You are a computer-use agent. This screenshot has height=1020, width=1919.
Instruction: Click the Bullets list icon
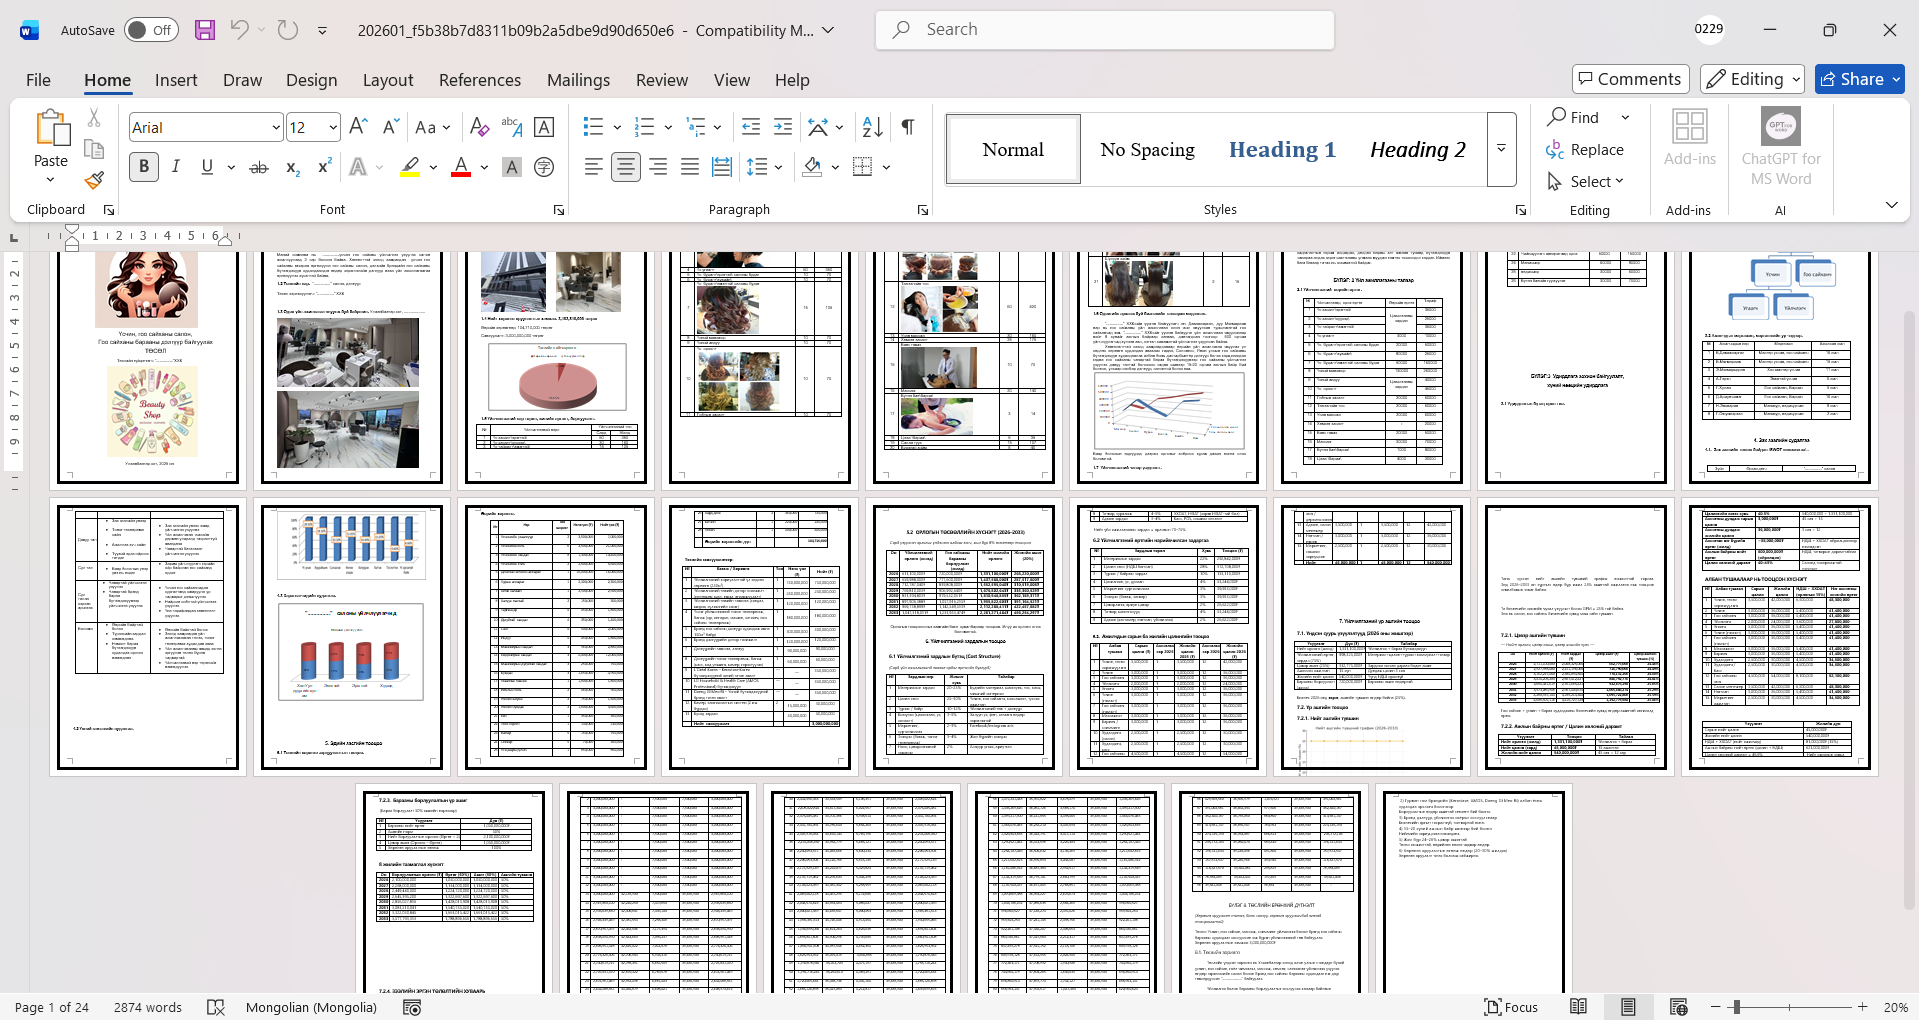[593, 127]
